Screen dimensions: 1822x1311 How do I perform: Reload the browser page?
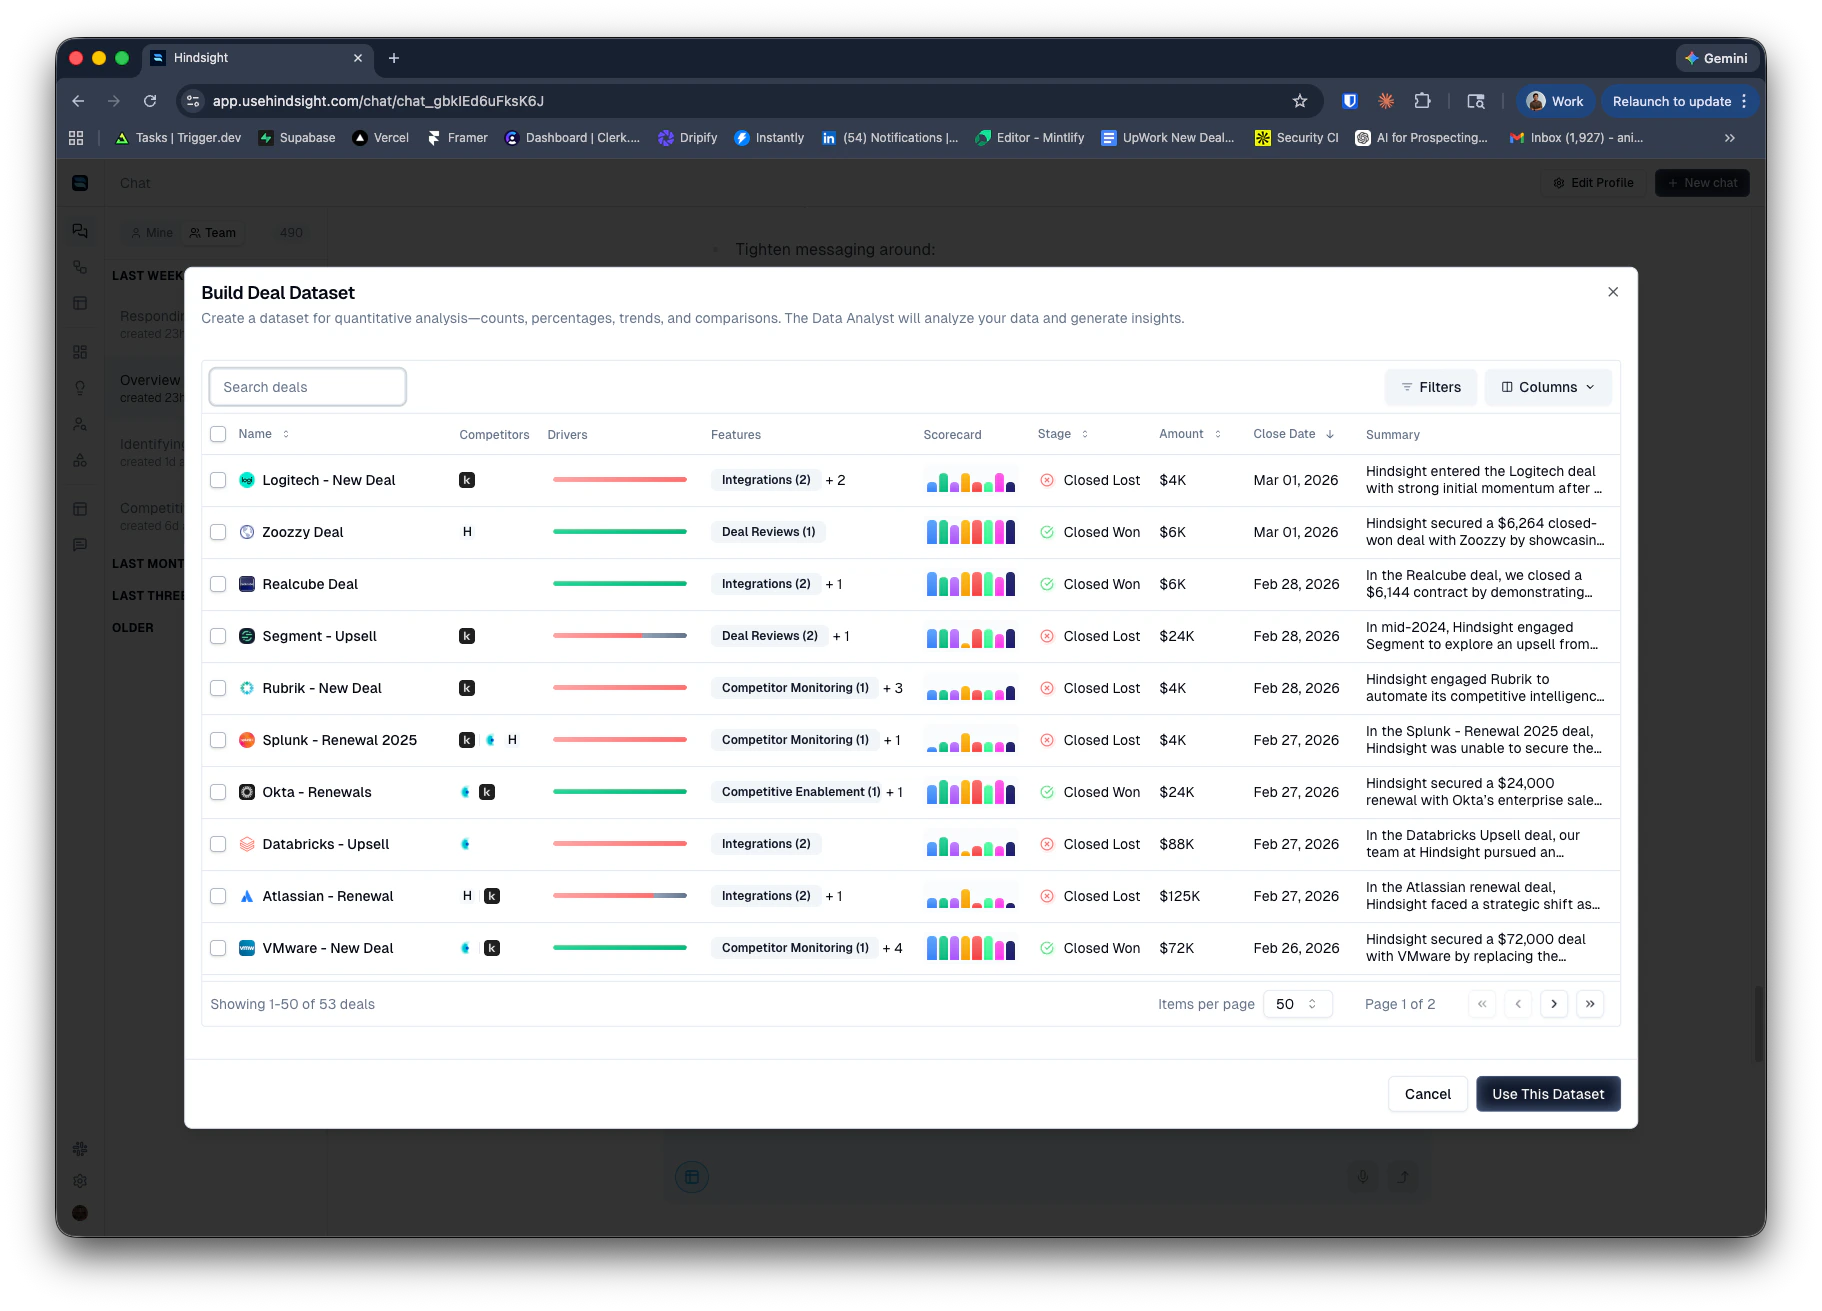(150, 101)
